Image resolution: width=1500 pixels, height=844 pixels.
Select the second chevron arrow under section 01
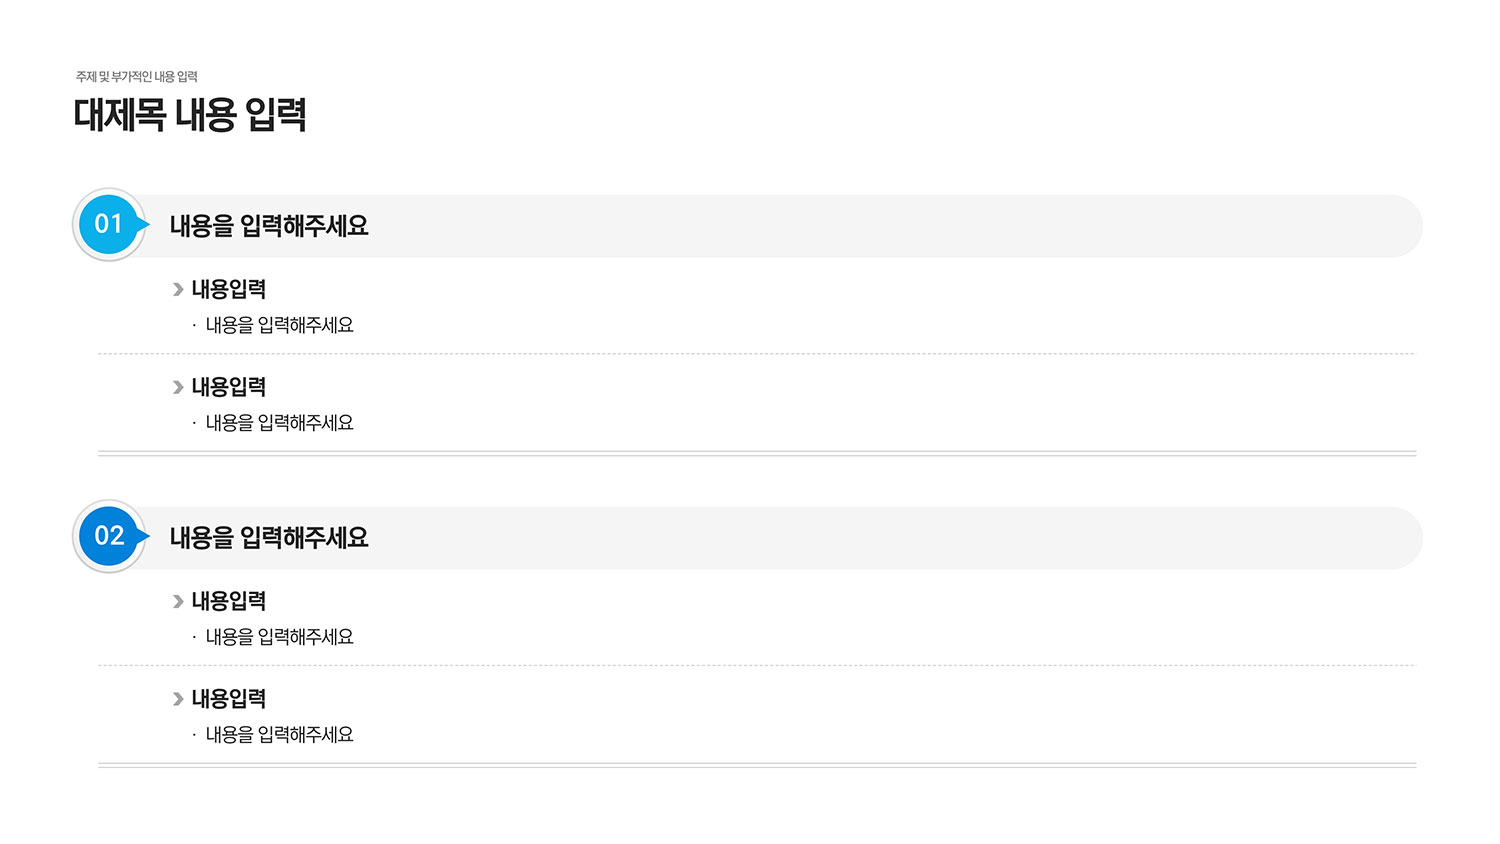(x=178, y=387)
